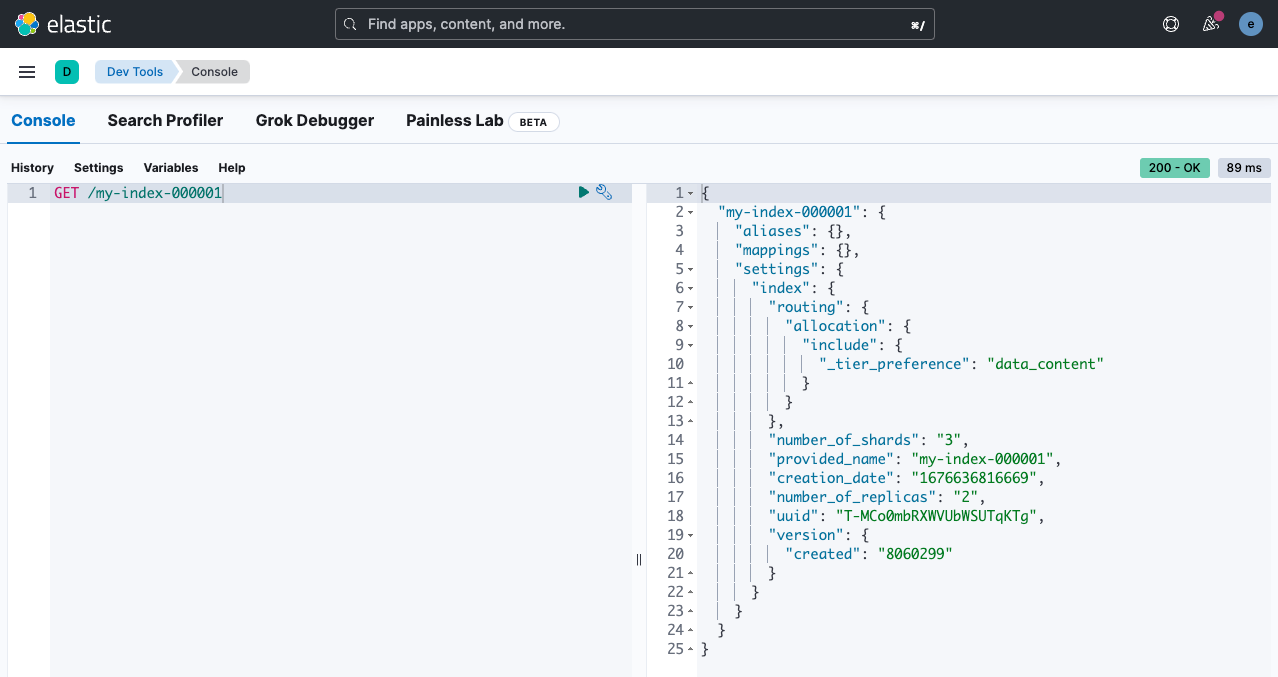Go to the Dev Tools breadcrumb
Viewport: 1278px width, 677px height.
135,72
